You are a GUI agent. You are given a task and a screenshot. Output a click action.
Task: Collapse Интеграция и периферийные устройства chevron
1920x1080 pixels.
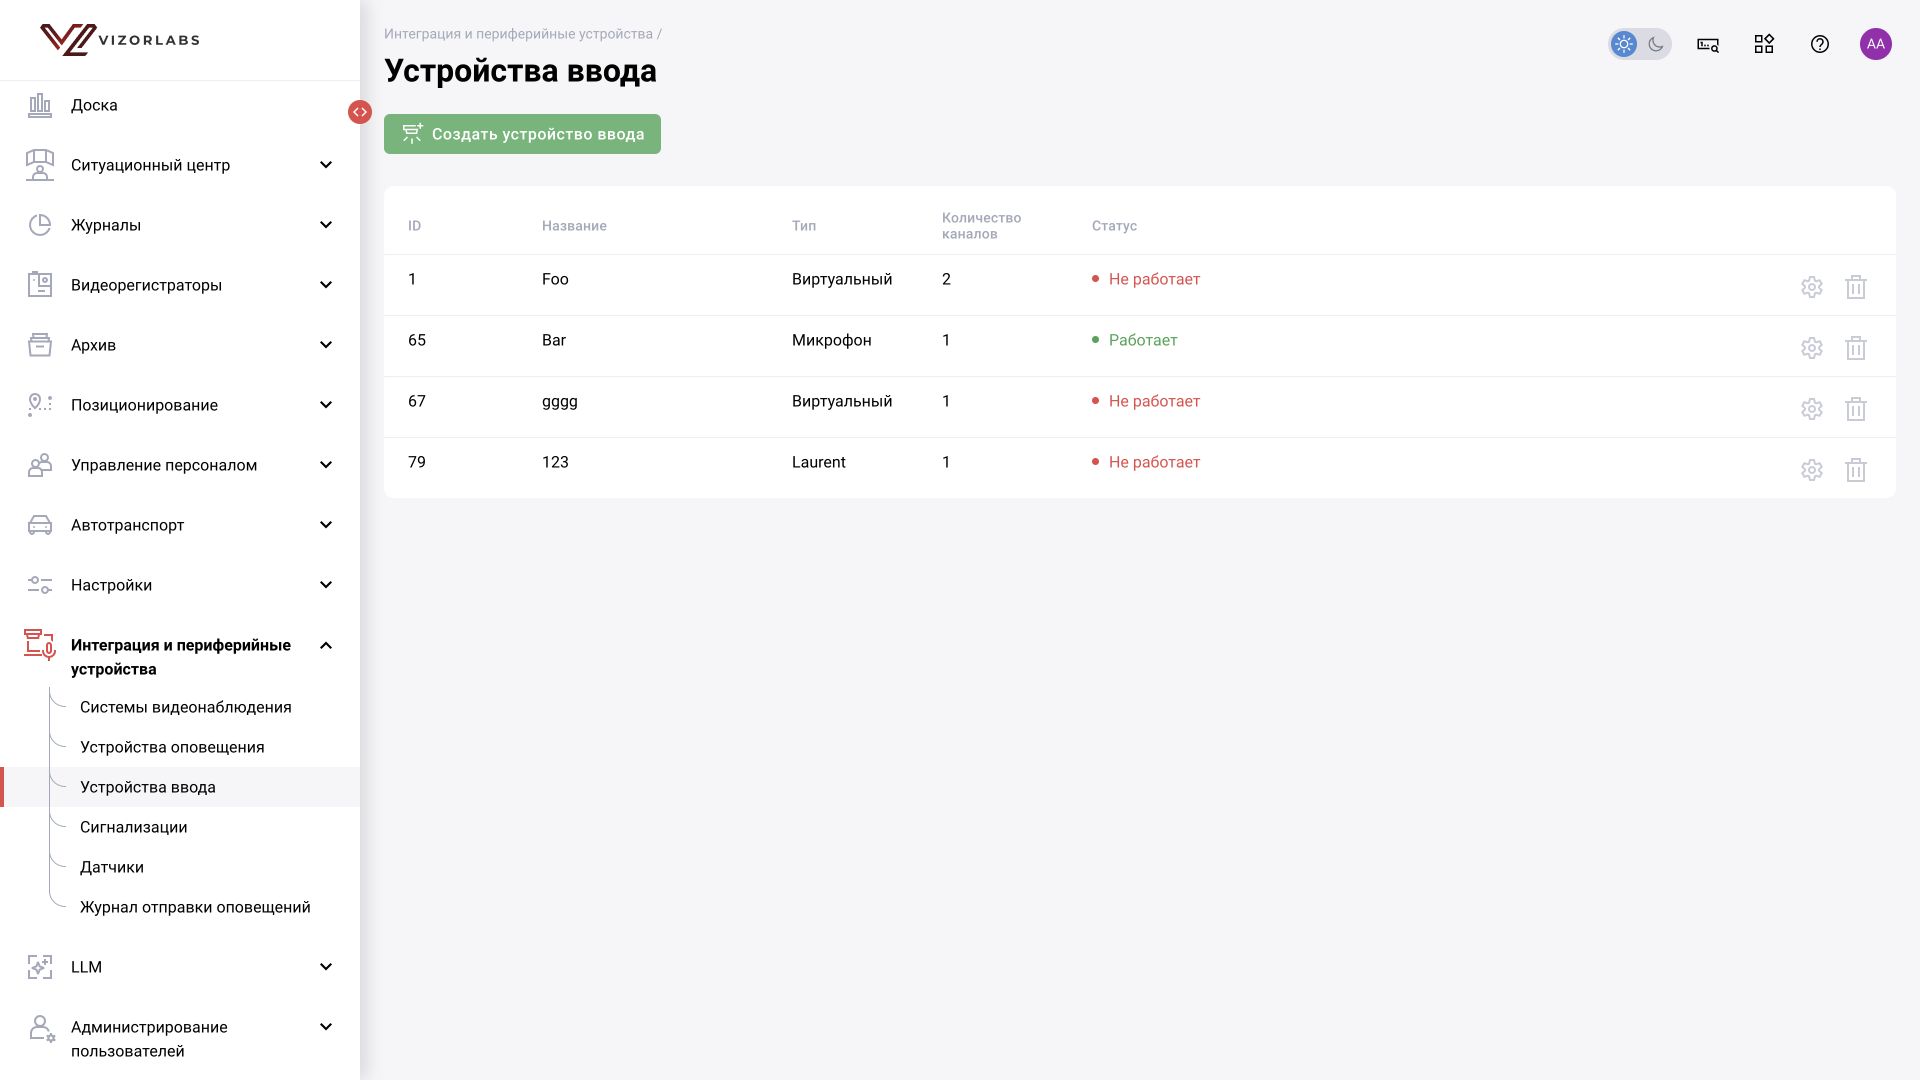[x=326, y=646]
